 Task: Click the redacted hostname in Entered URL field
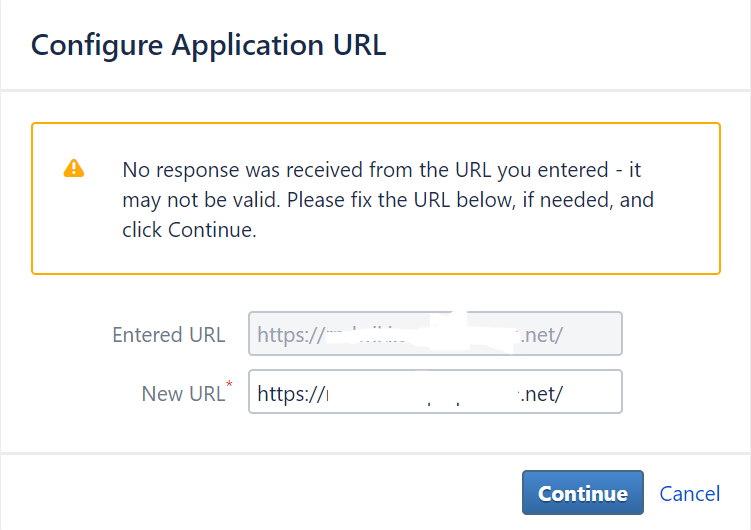point(423,334)
